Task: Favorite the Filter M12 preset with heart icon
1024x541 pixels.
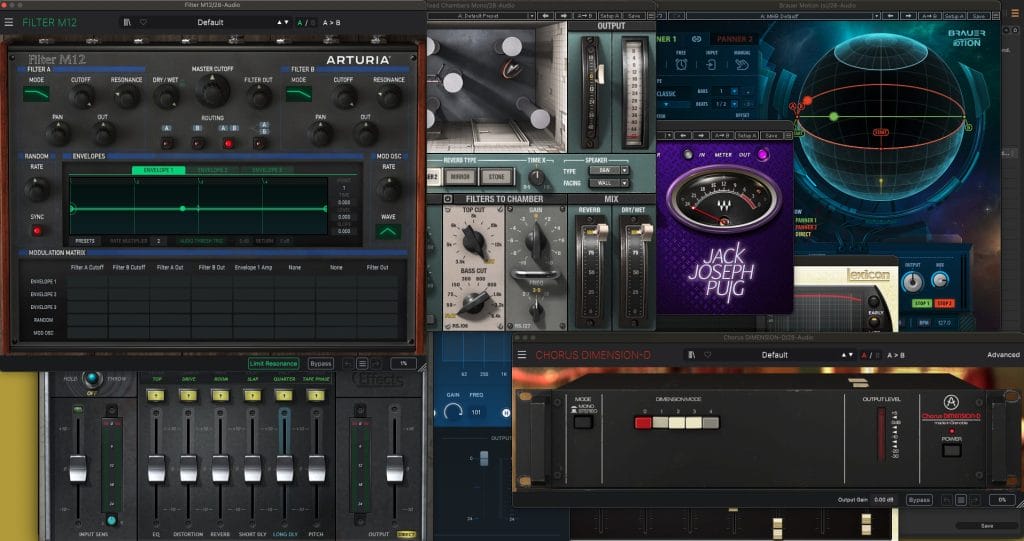Action: 143,22
